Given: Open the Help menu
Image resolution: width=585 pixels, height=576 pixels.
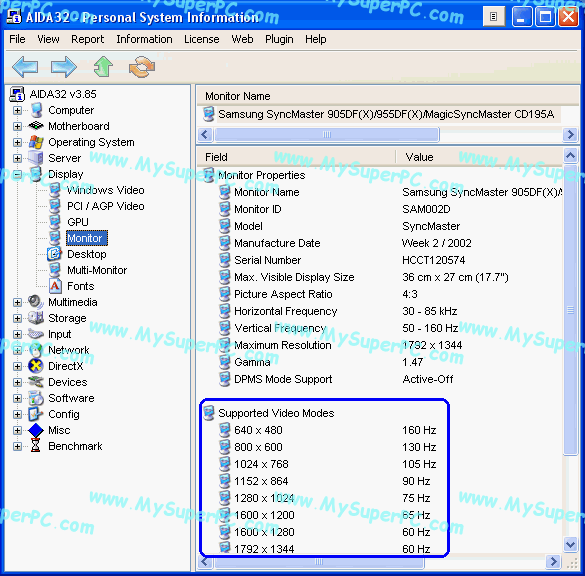Looking at the screenshot, I should 316,39.
